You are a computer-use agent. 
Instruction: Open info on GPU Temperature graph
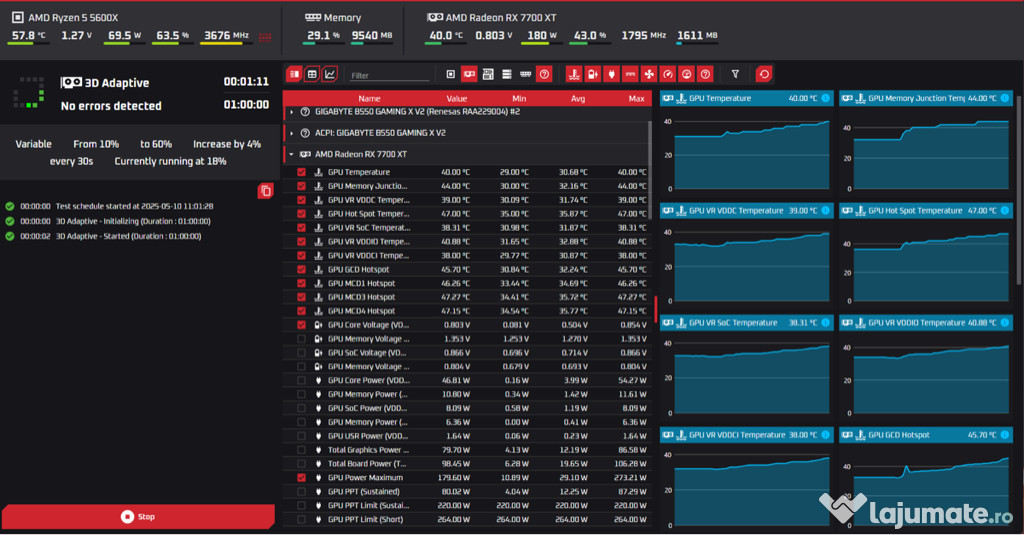tap(825, 99)
